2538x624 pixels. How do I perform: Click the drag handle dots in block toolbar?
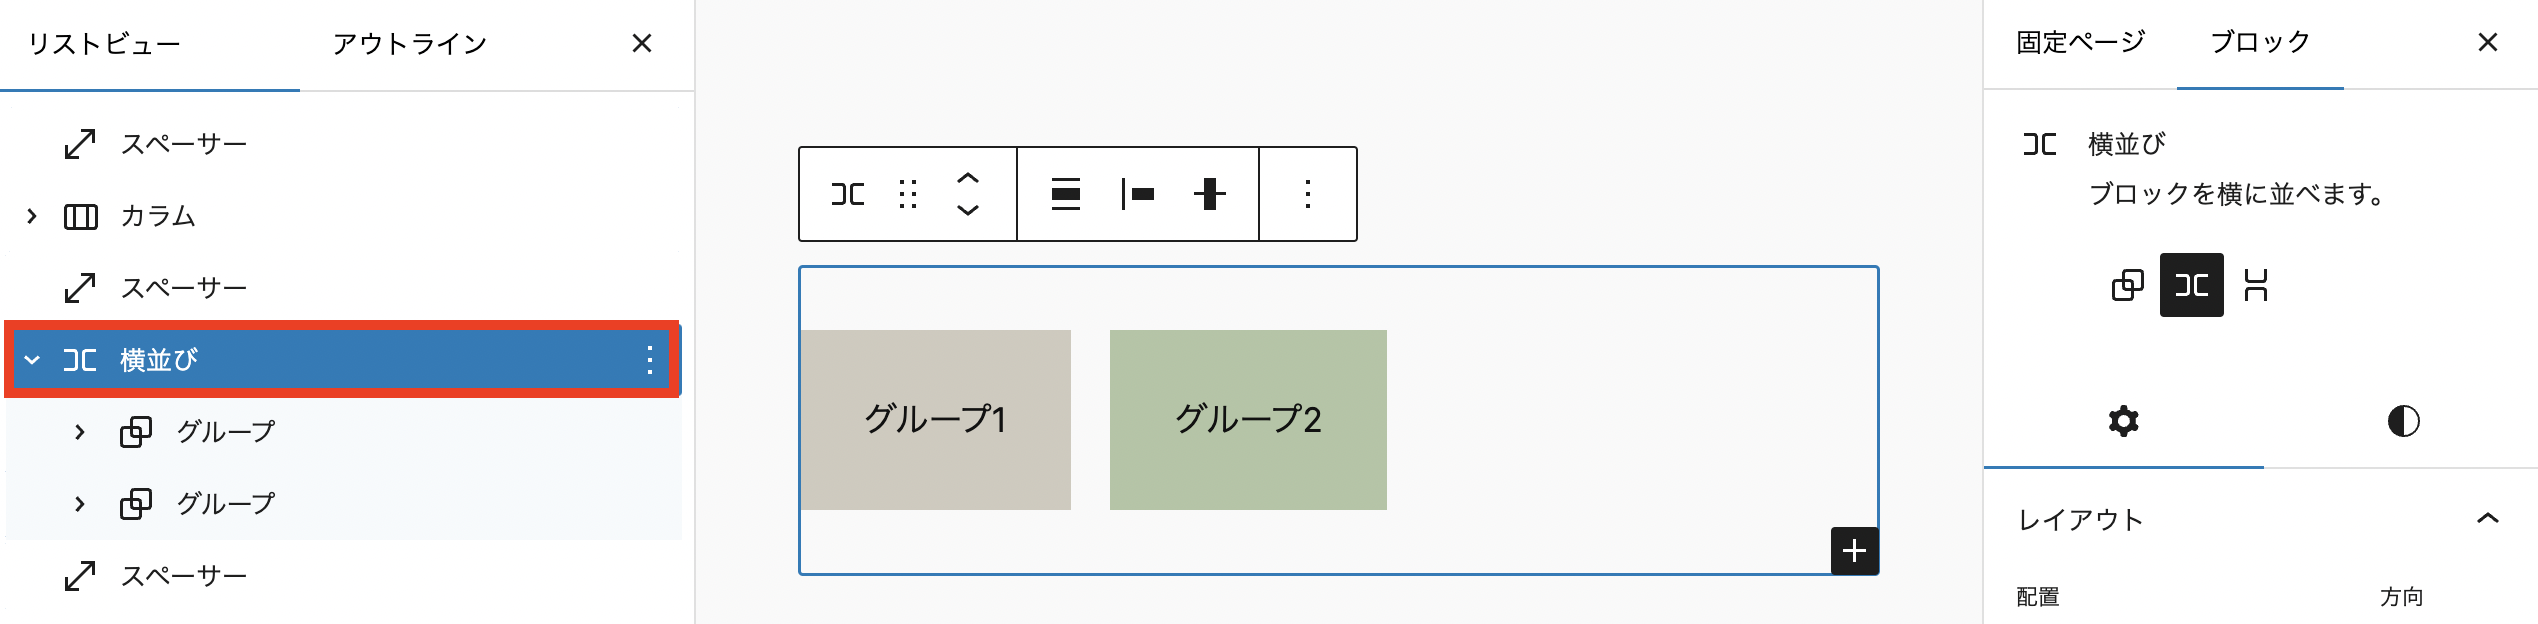pos(908,194)
